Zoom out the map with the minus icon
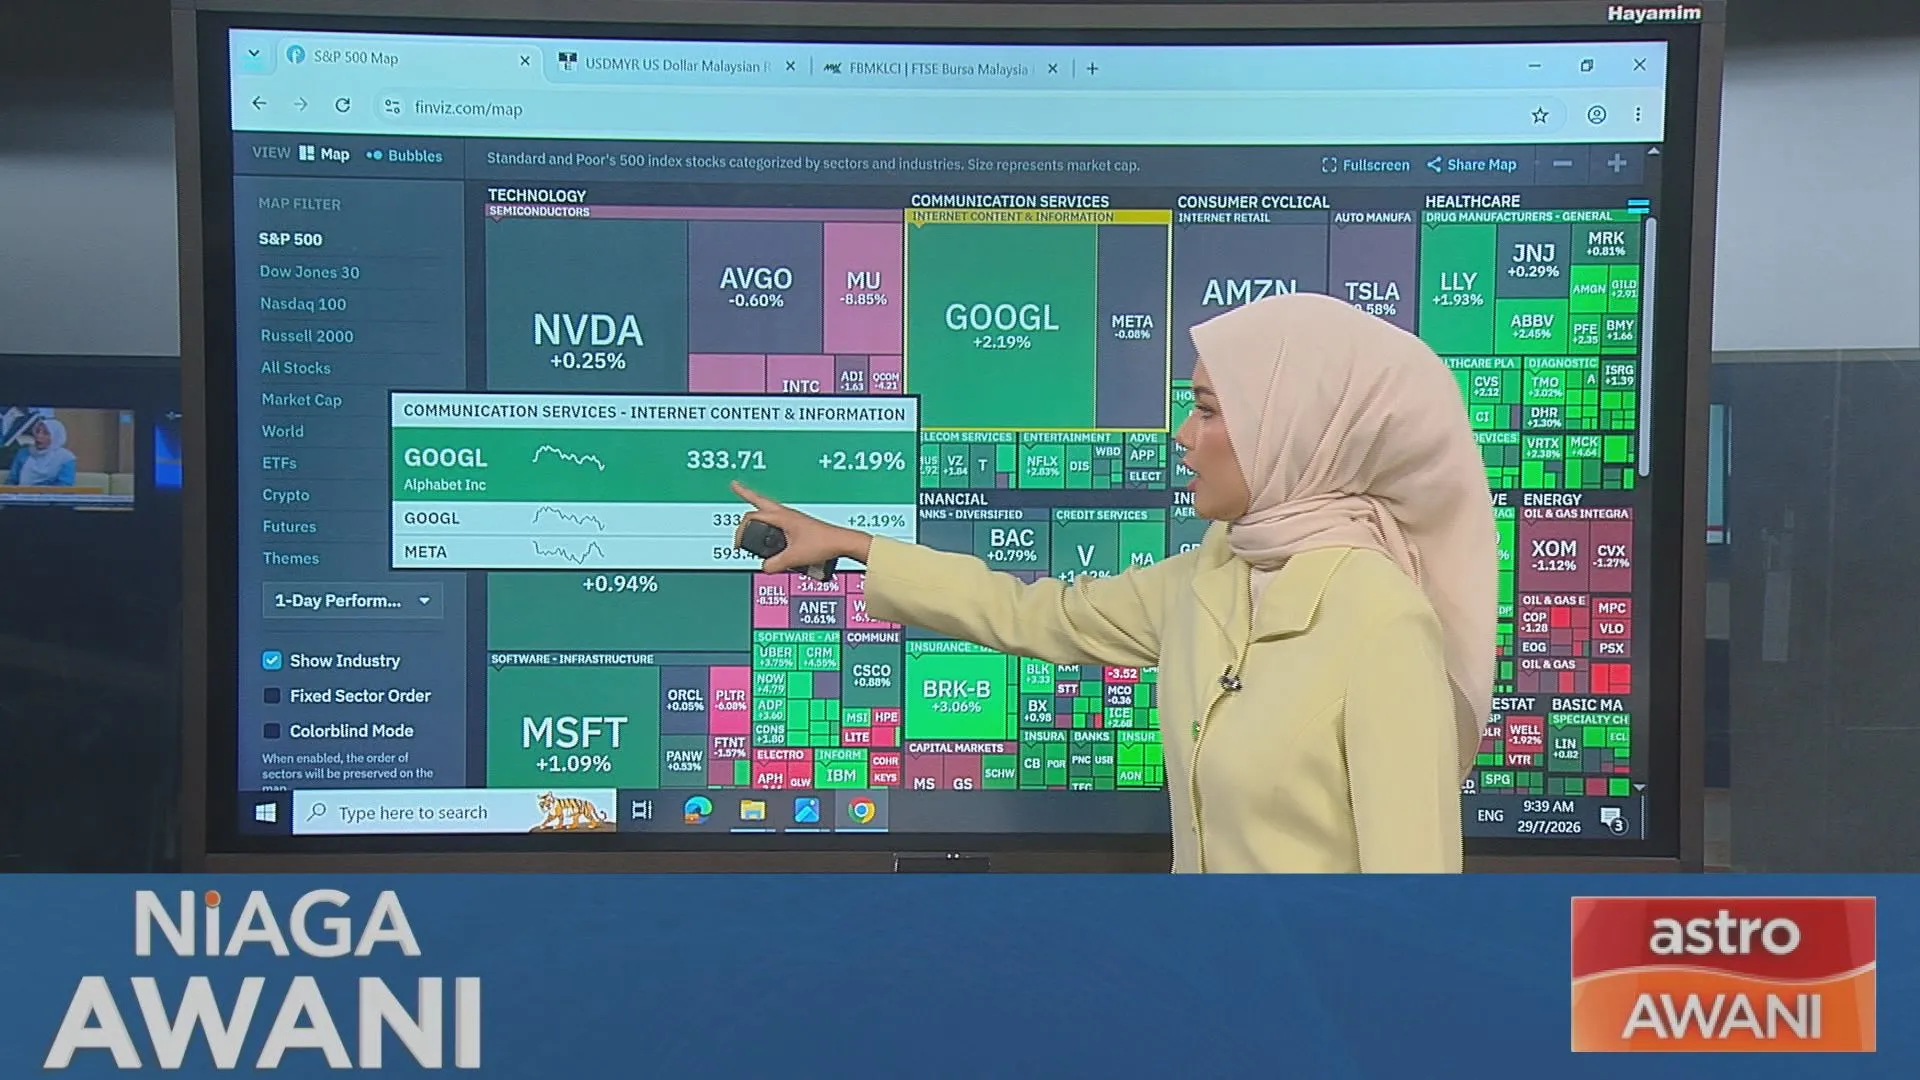This screenshot has height=1080, width=1920. (x=1563, y=164)
